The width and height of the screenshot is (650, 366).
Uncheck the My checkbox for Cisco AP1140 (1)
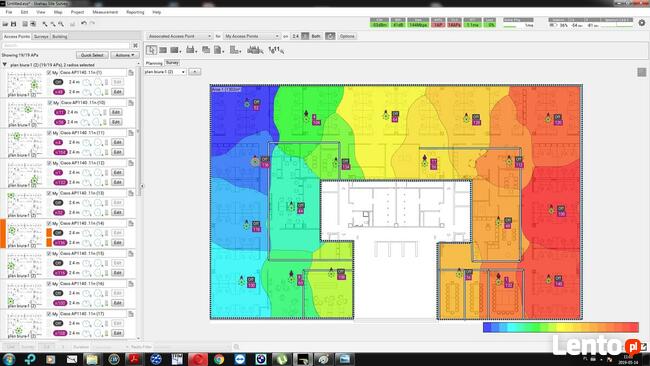pos(49,73)
